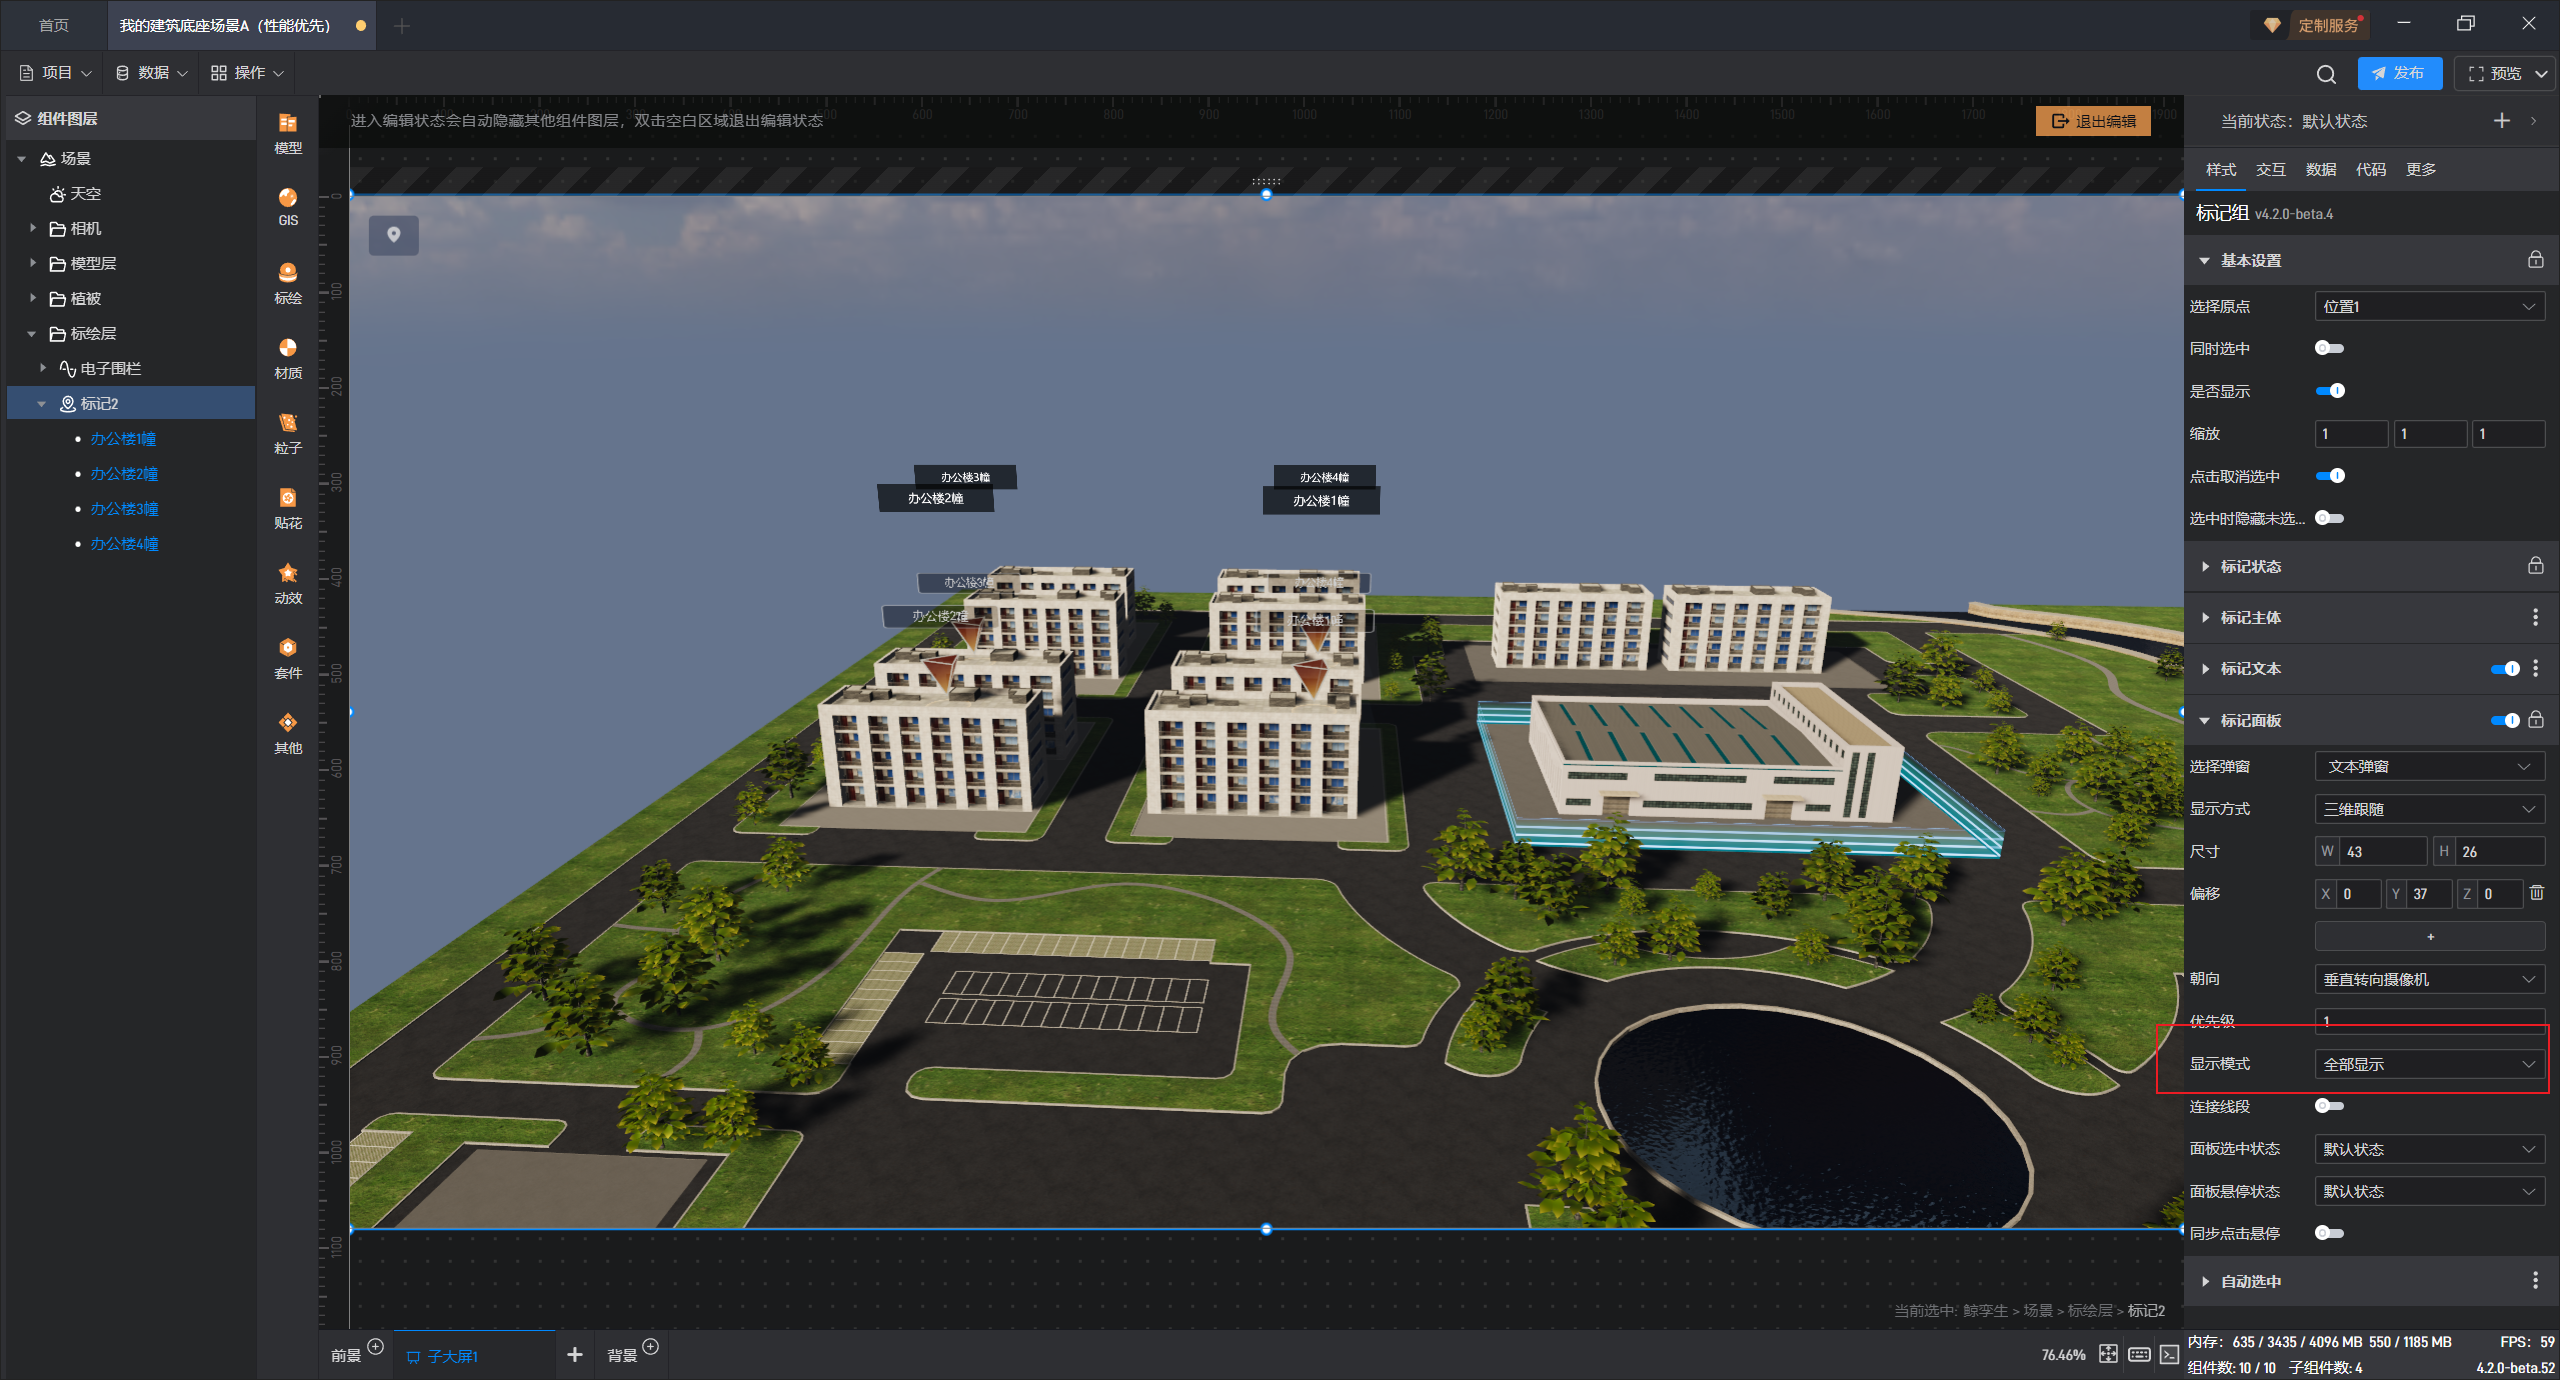This screenshot has height=1380, width=2560.
Task: Click the location pin button in viewport
Action: pyautogui.click(x=394, y=235)
